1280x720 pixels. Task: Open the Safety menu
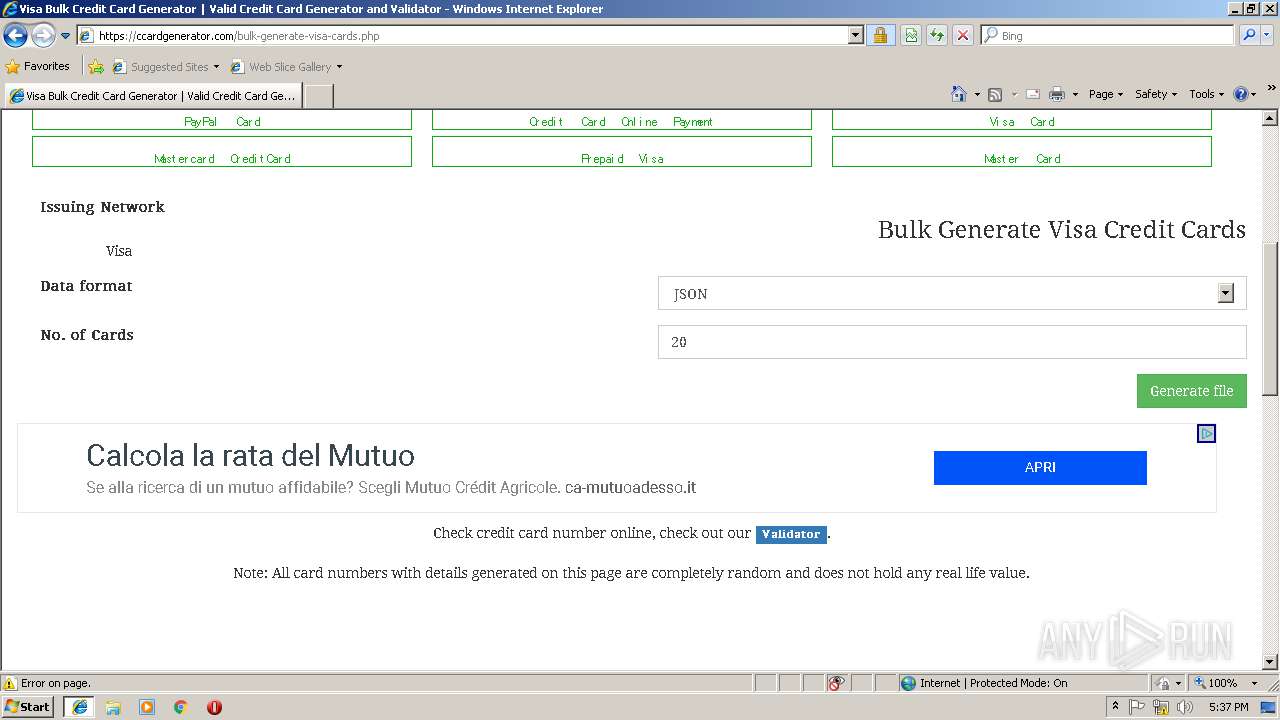(1155, 94)
